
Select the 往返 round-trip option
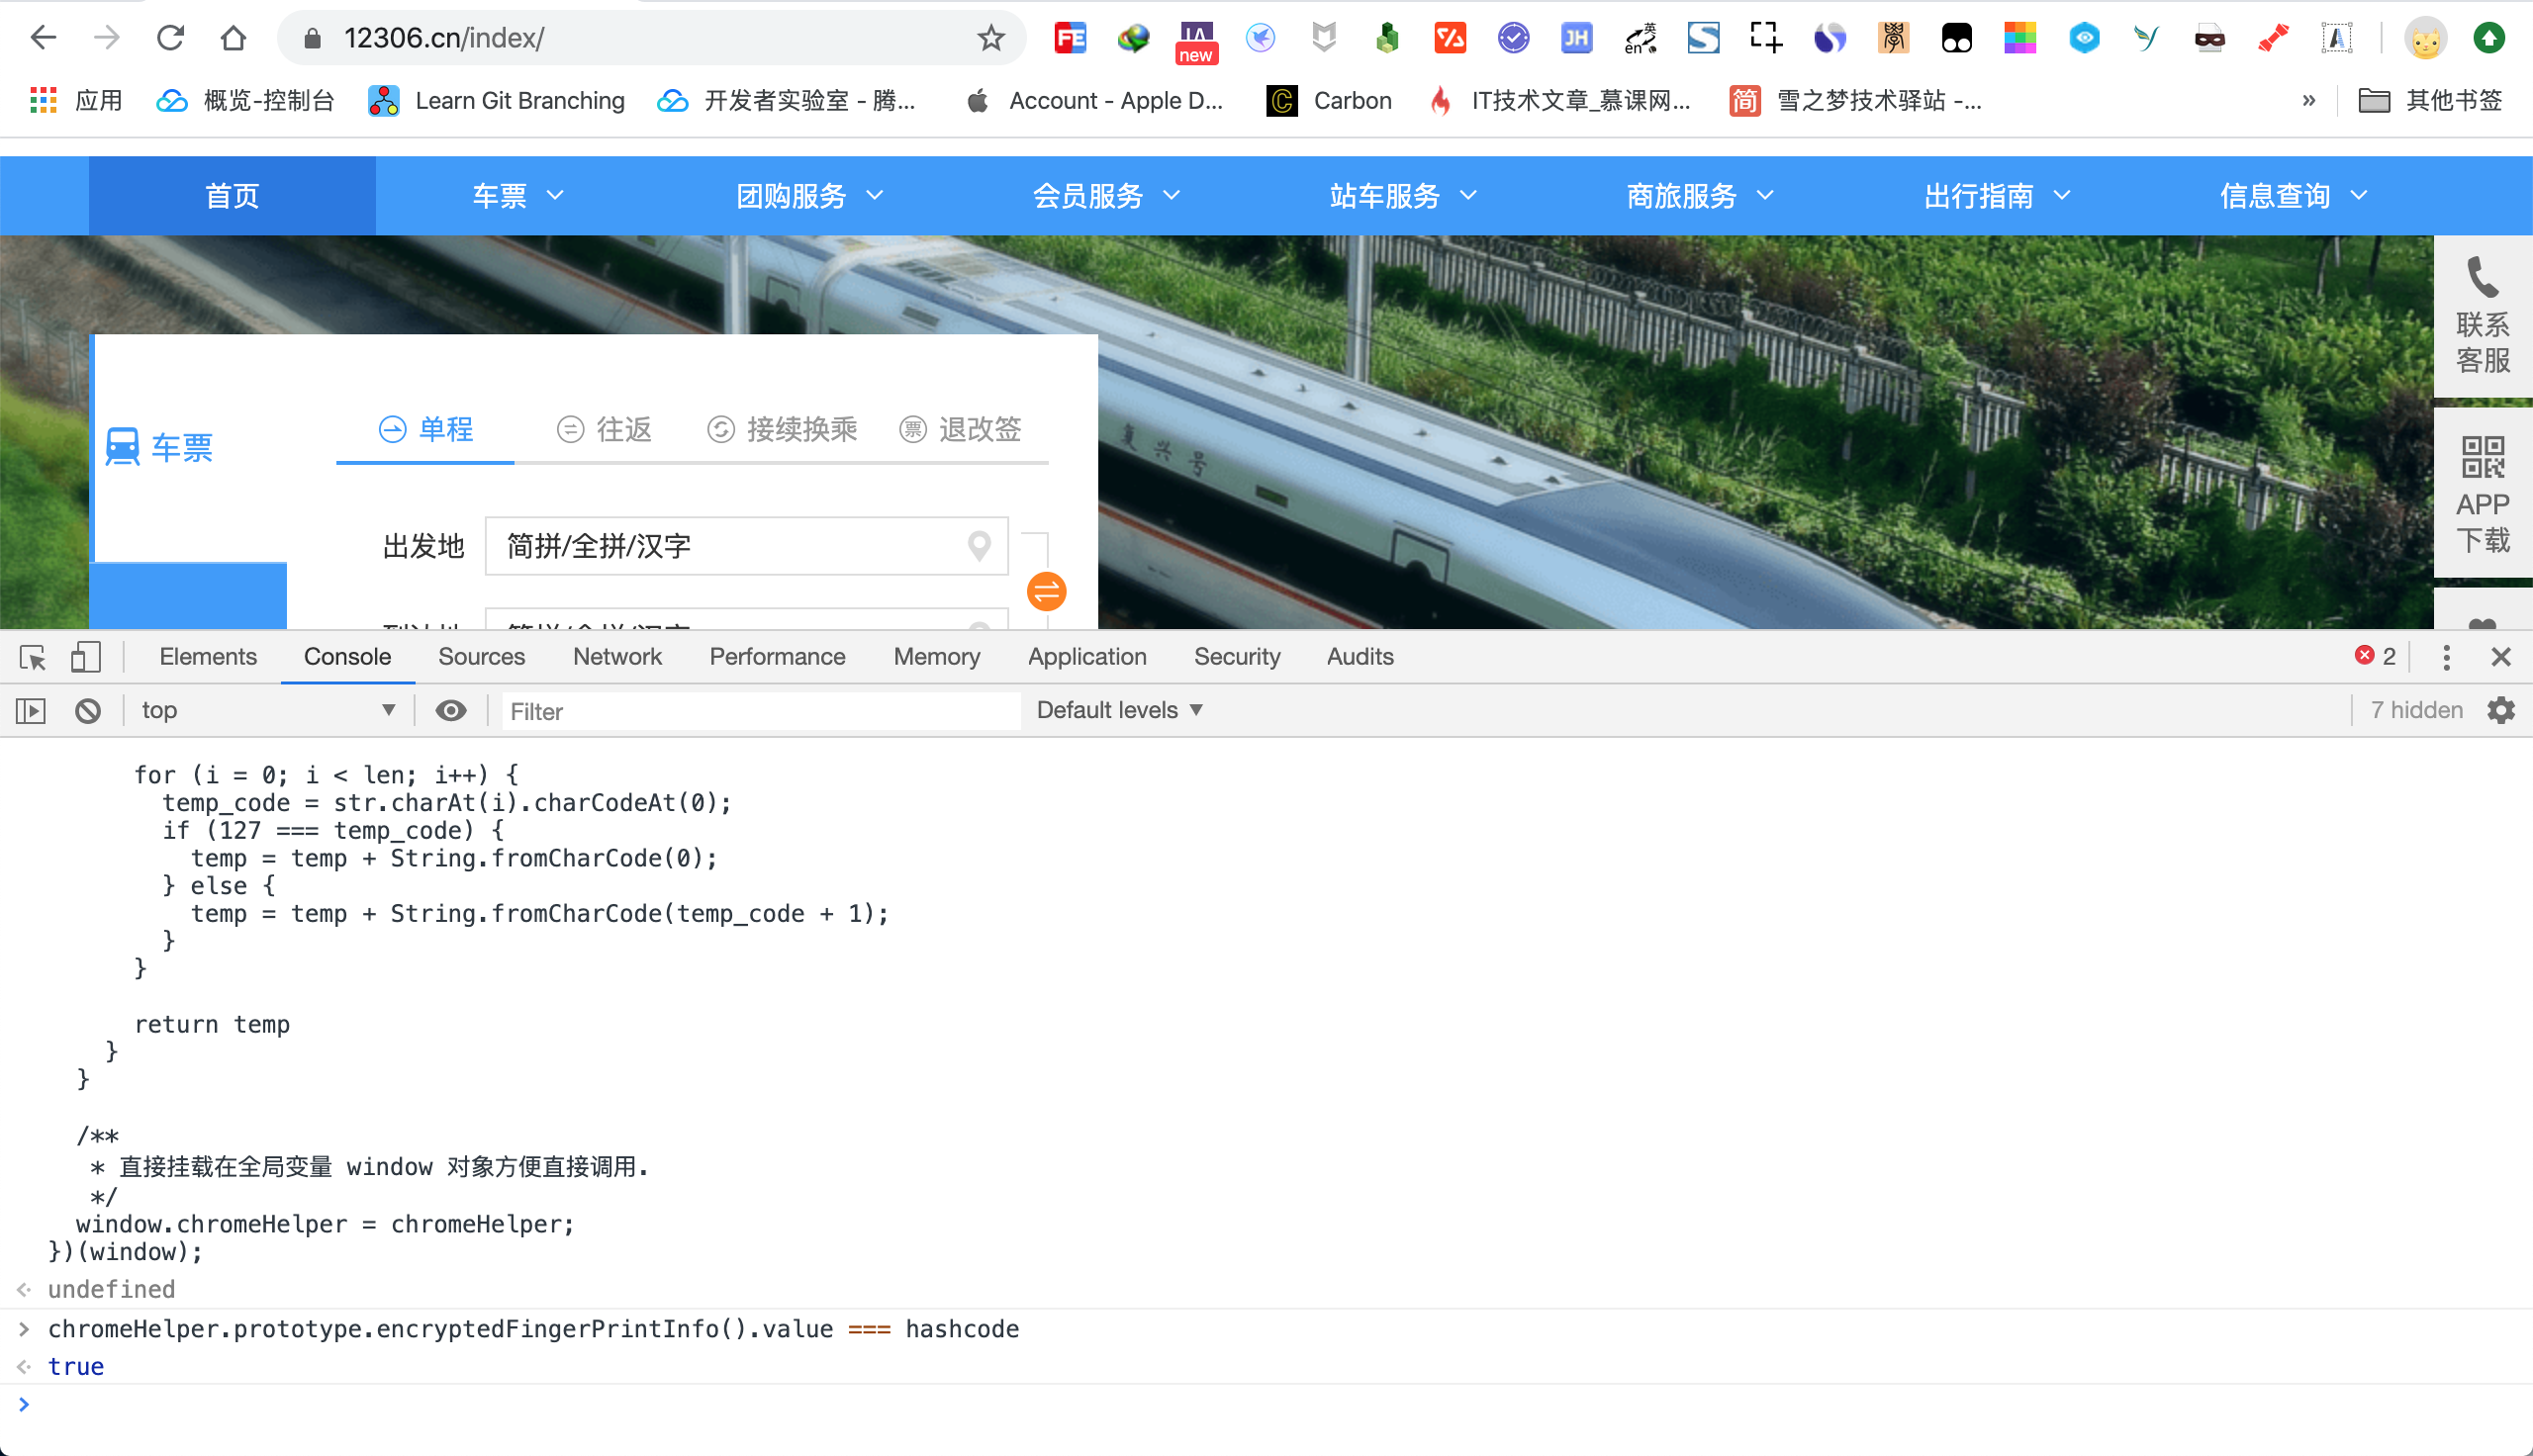pos(604,430)
